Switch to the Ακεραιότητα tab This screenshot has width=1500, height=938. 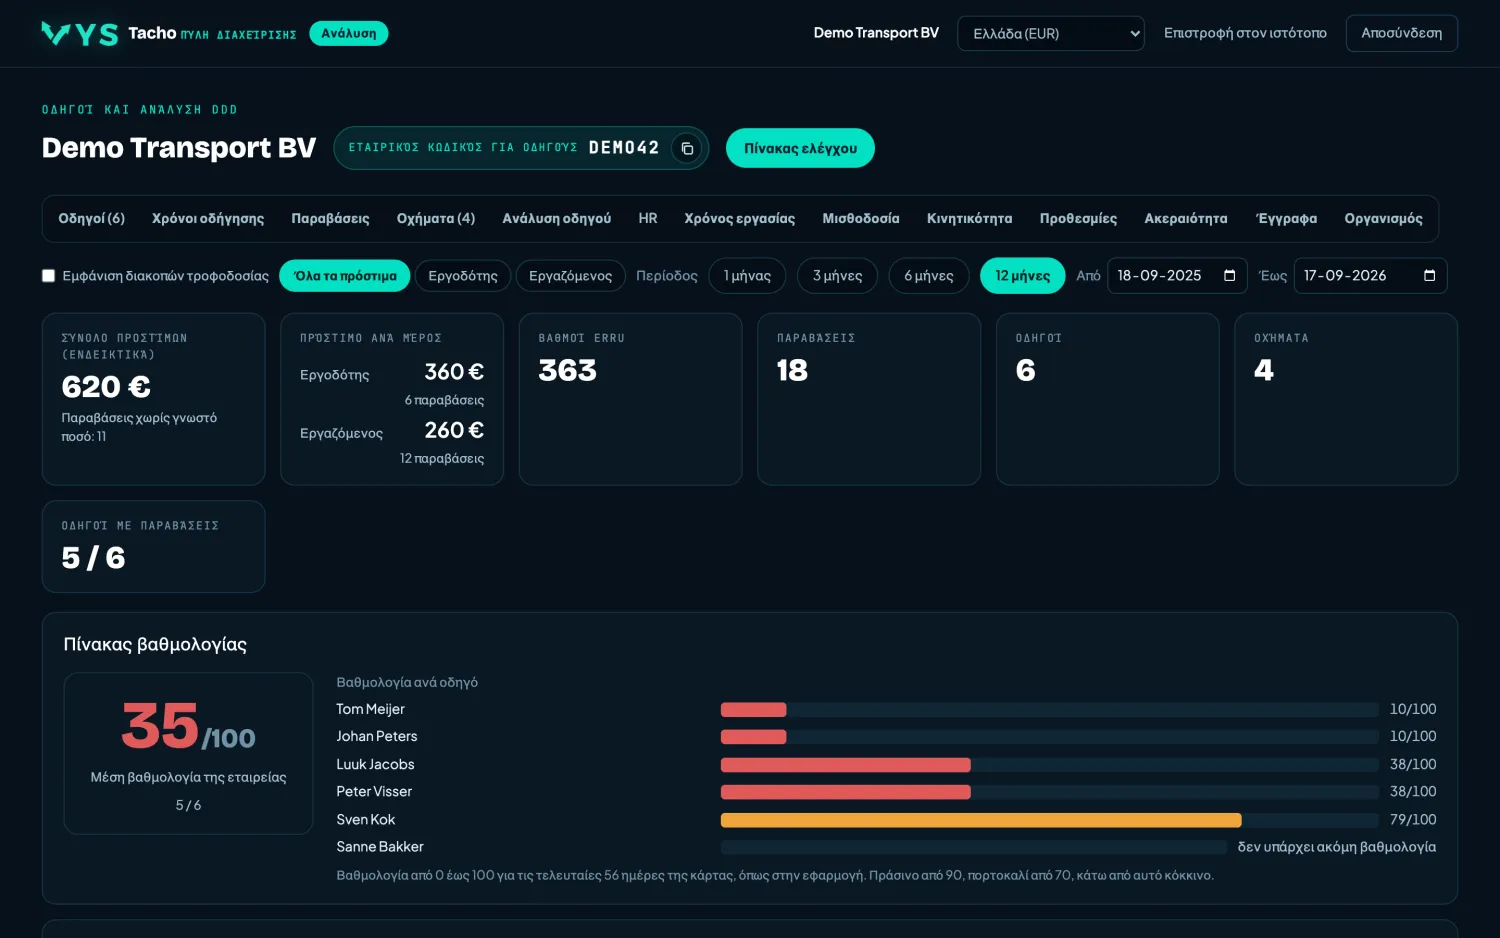pyautogui.click(x=1186, y=219)
